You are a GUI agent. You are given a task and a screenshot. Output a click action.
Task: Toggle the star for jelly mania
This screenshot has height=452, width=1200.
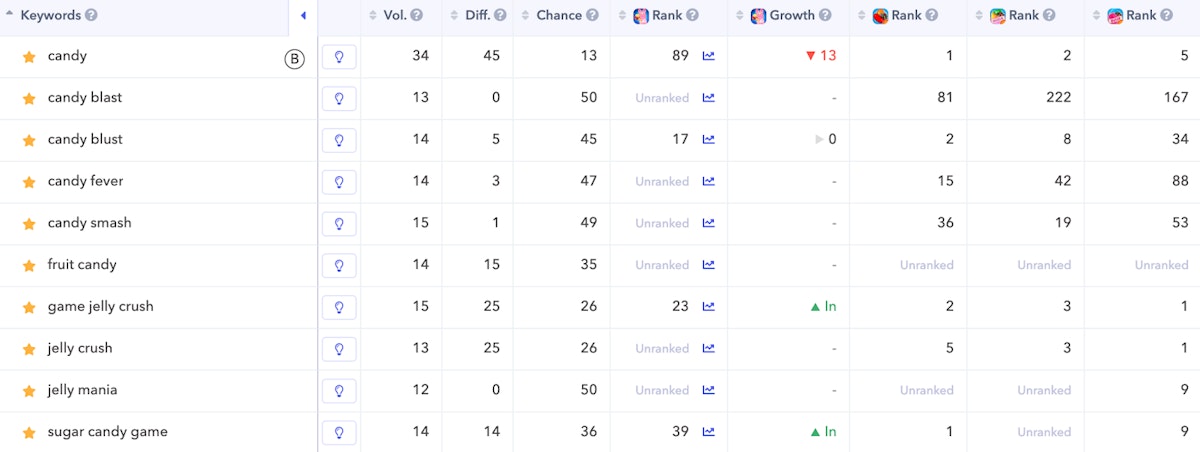click(29, 391)
